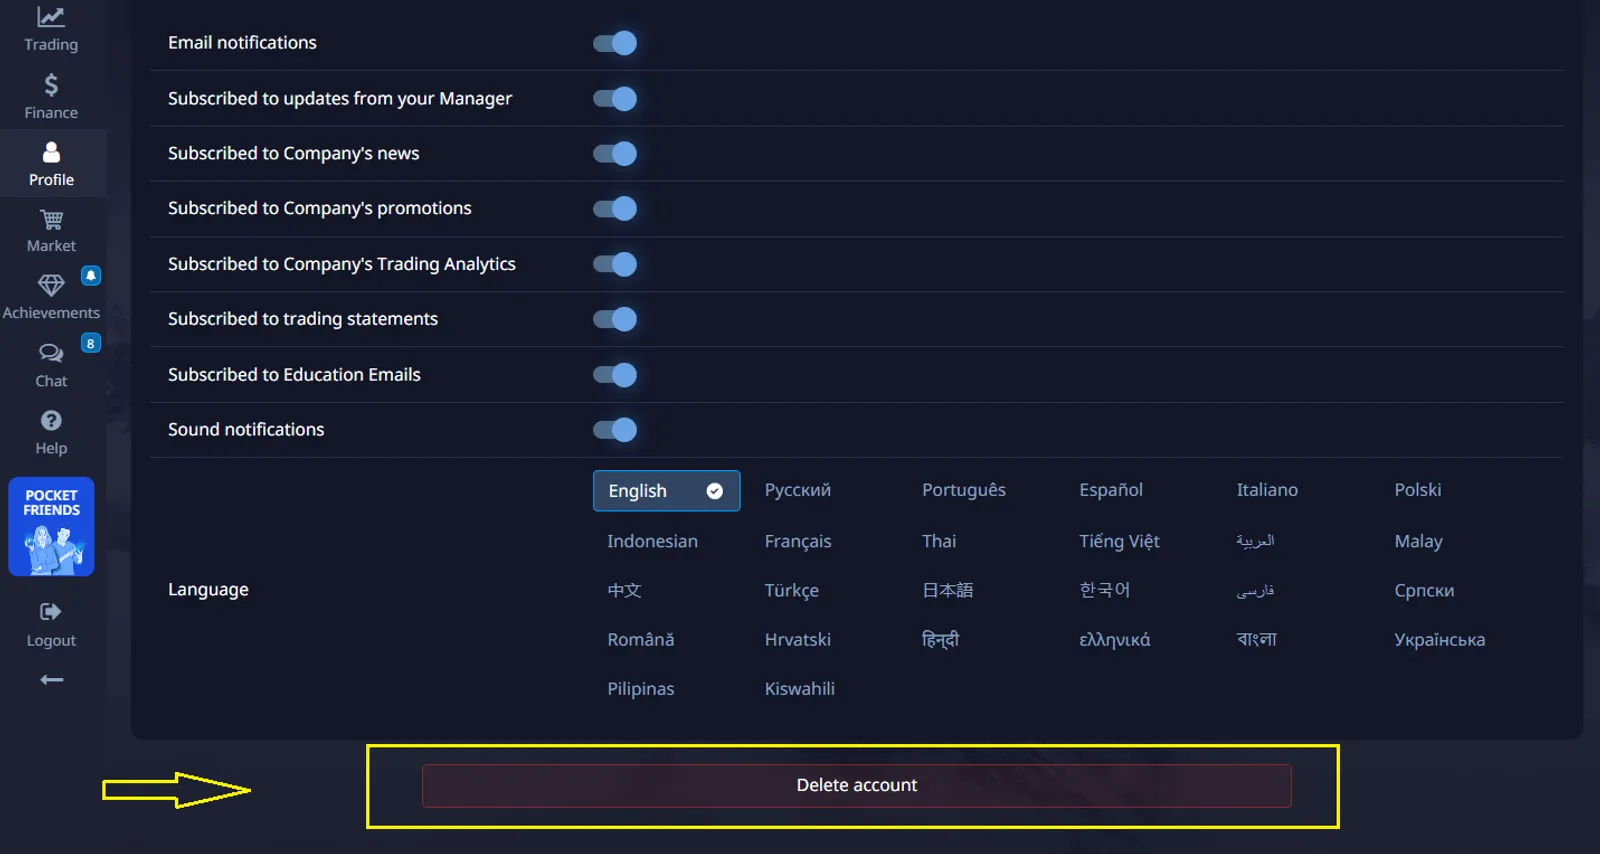Open the Trading chart icon in sidebar
Screen dimensions: 1600x854
click(51, 18)
